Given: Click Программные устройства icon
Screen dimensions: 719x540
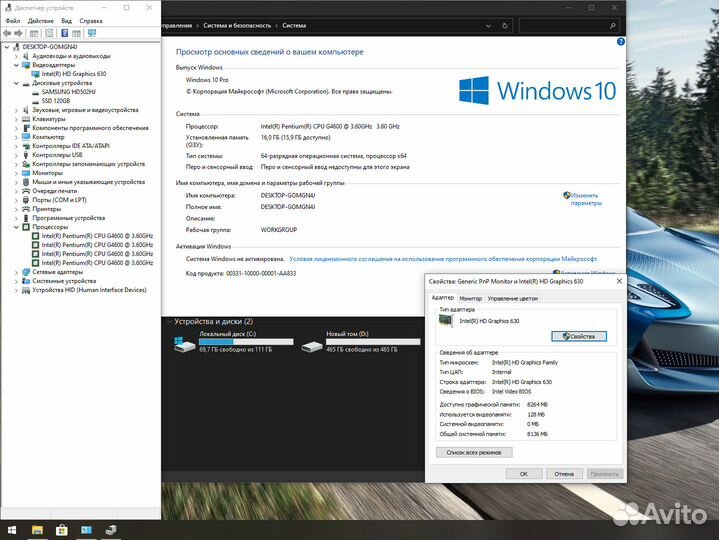Looking at the screenshot, I should pyautogui.click(x=26, y=218).
